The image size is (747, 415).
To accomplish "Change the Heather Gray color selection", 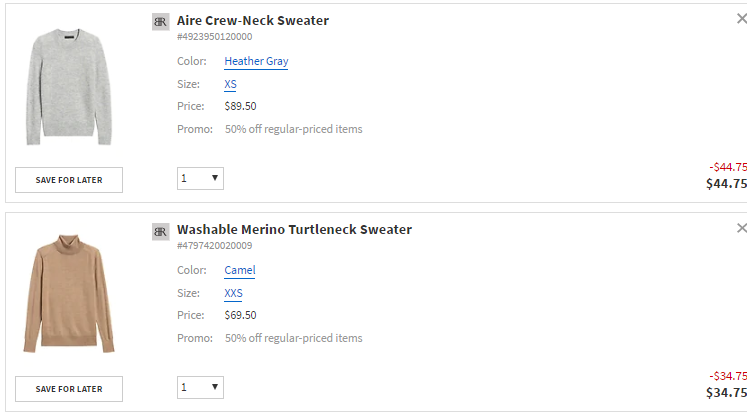I will click(256, 61).
